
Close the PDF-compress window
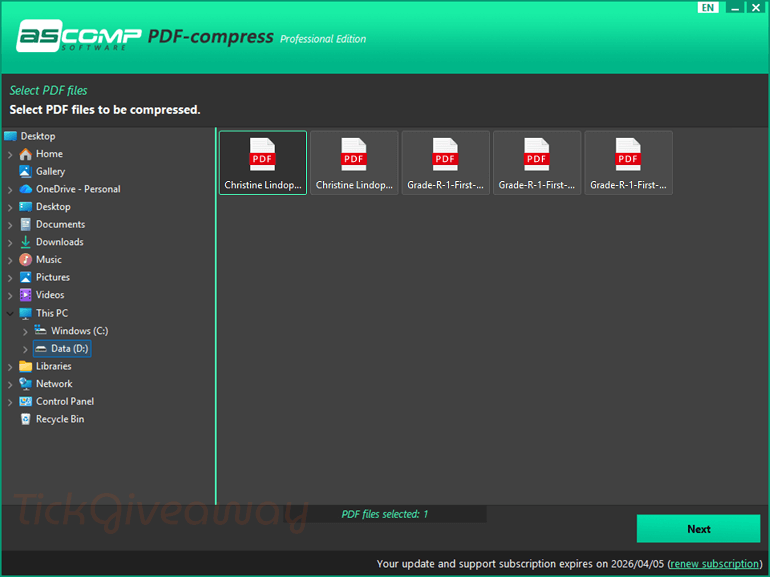tap(756, 7)
